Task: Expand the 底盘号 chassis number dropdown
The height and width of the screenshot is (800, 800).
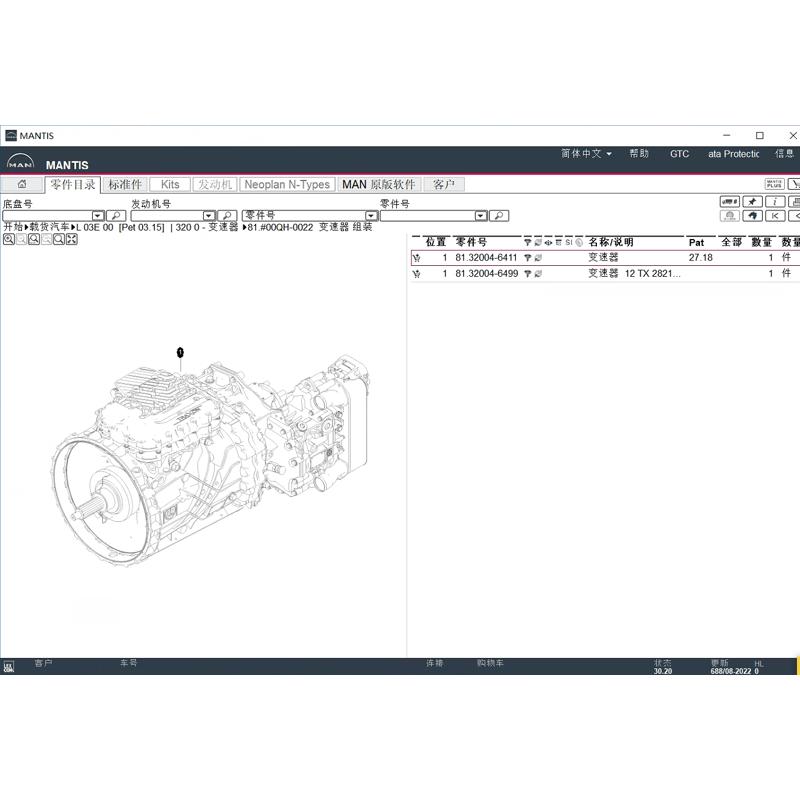Action: pyautogui.click(x=98, y=216)
